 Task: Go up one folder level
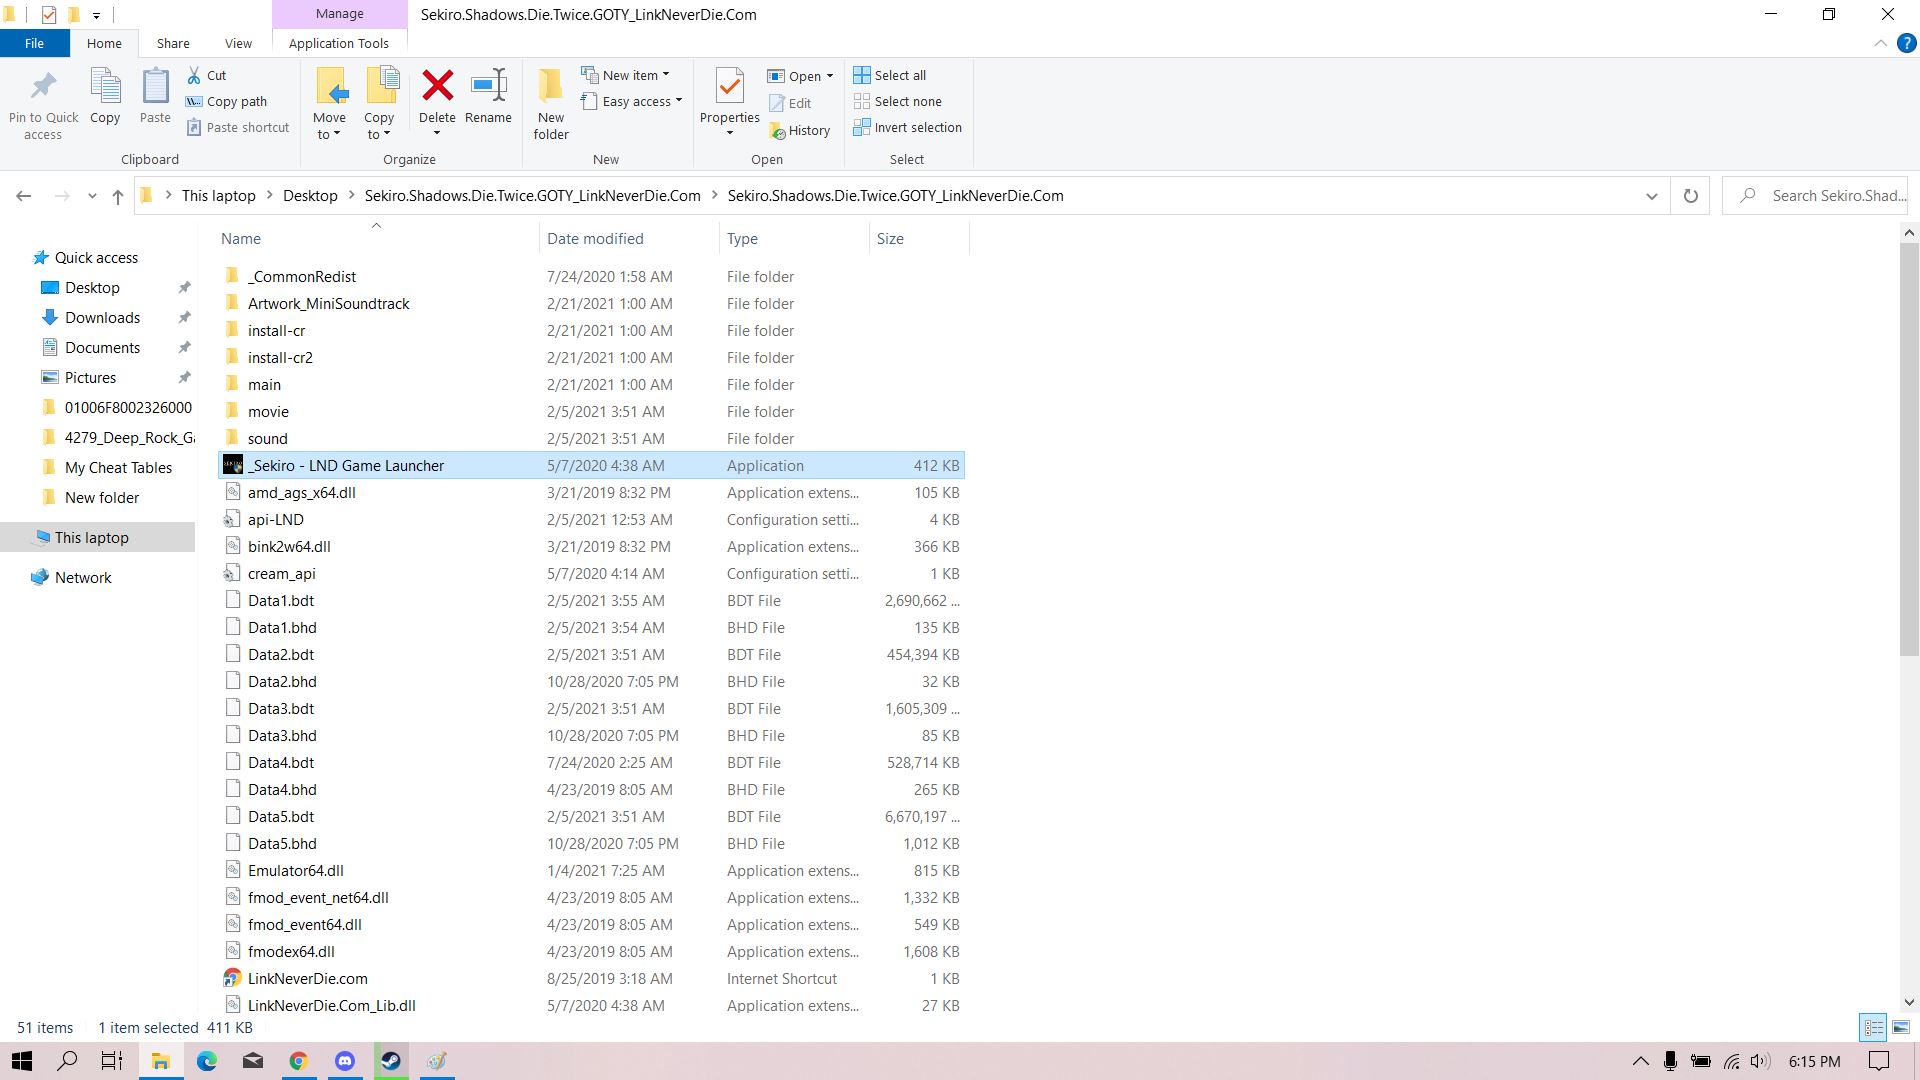point(118,196)
